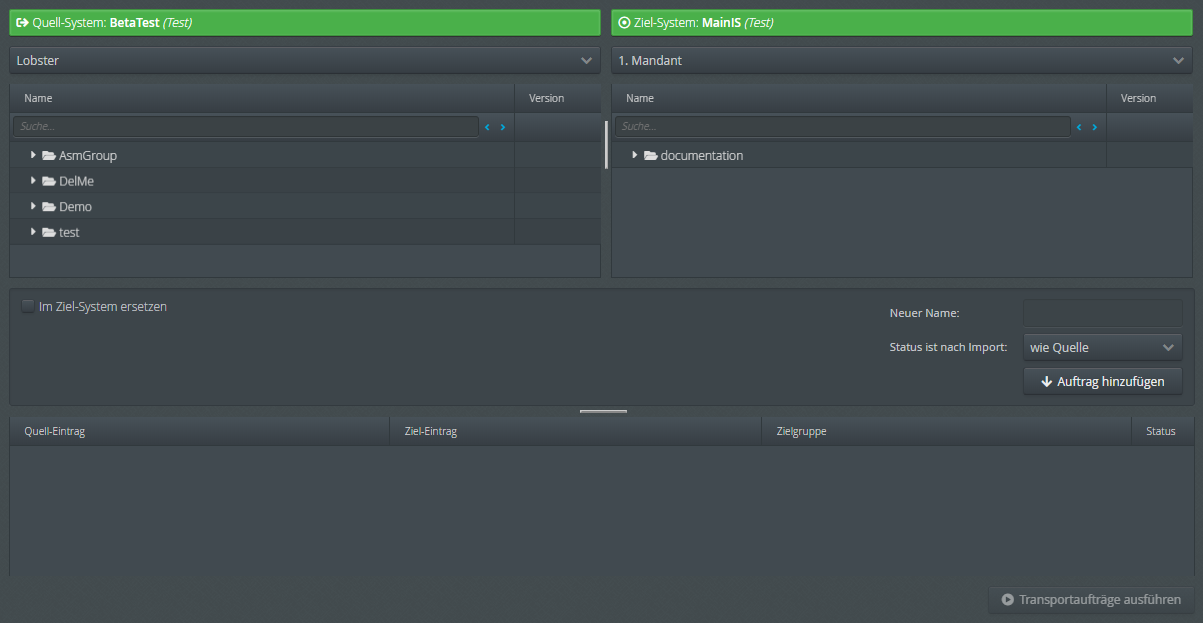Image resolution: width=1203 pixels, height=623 pixels.
Task: Click Zielgruppe column header
Action: (x=946, y=431)
